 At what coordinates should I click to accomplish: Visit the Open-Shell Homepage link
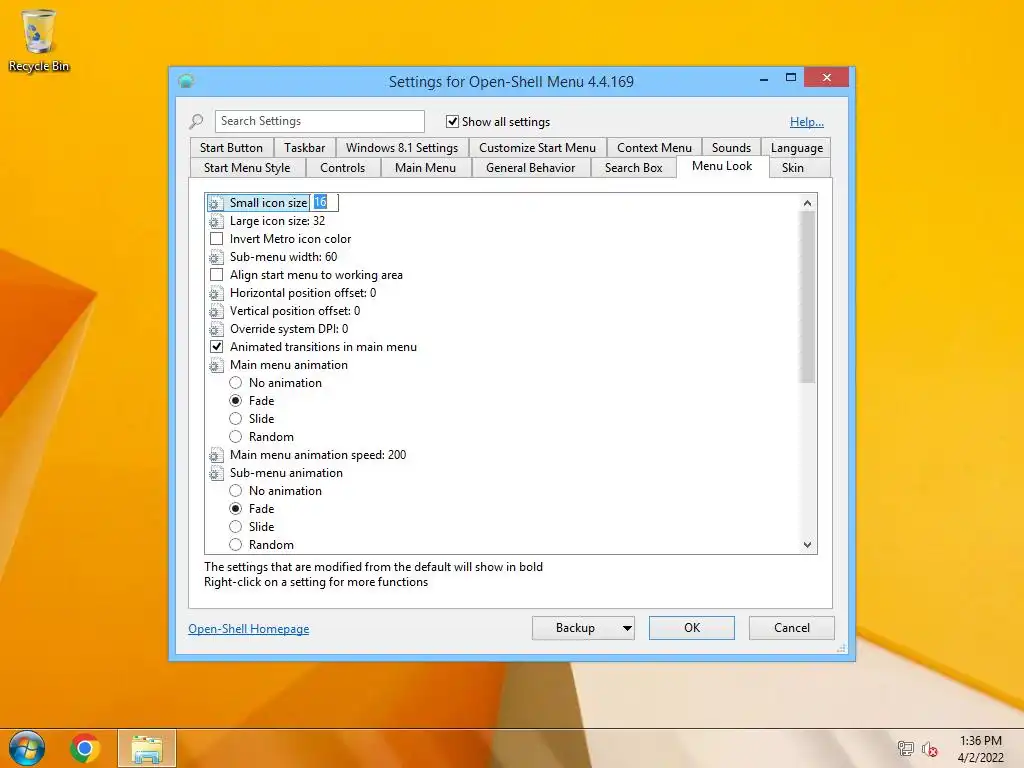(x=249, y=629)
